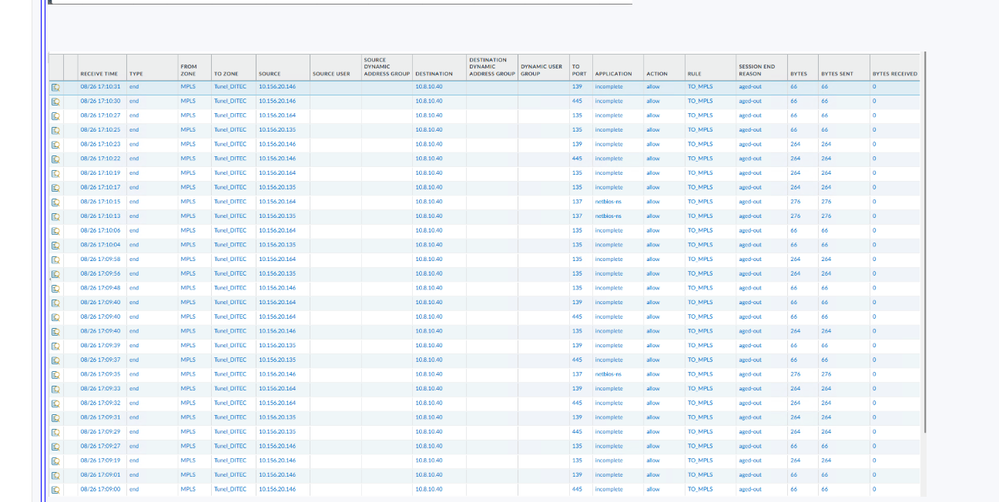Click the detail magnifier icon for 17:10:19 log

pyautogui.click(x=56, y=173)
